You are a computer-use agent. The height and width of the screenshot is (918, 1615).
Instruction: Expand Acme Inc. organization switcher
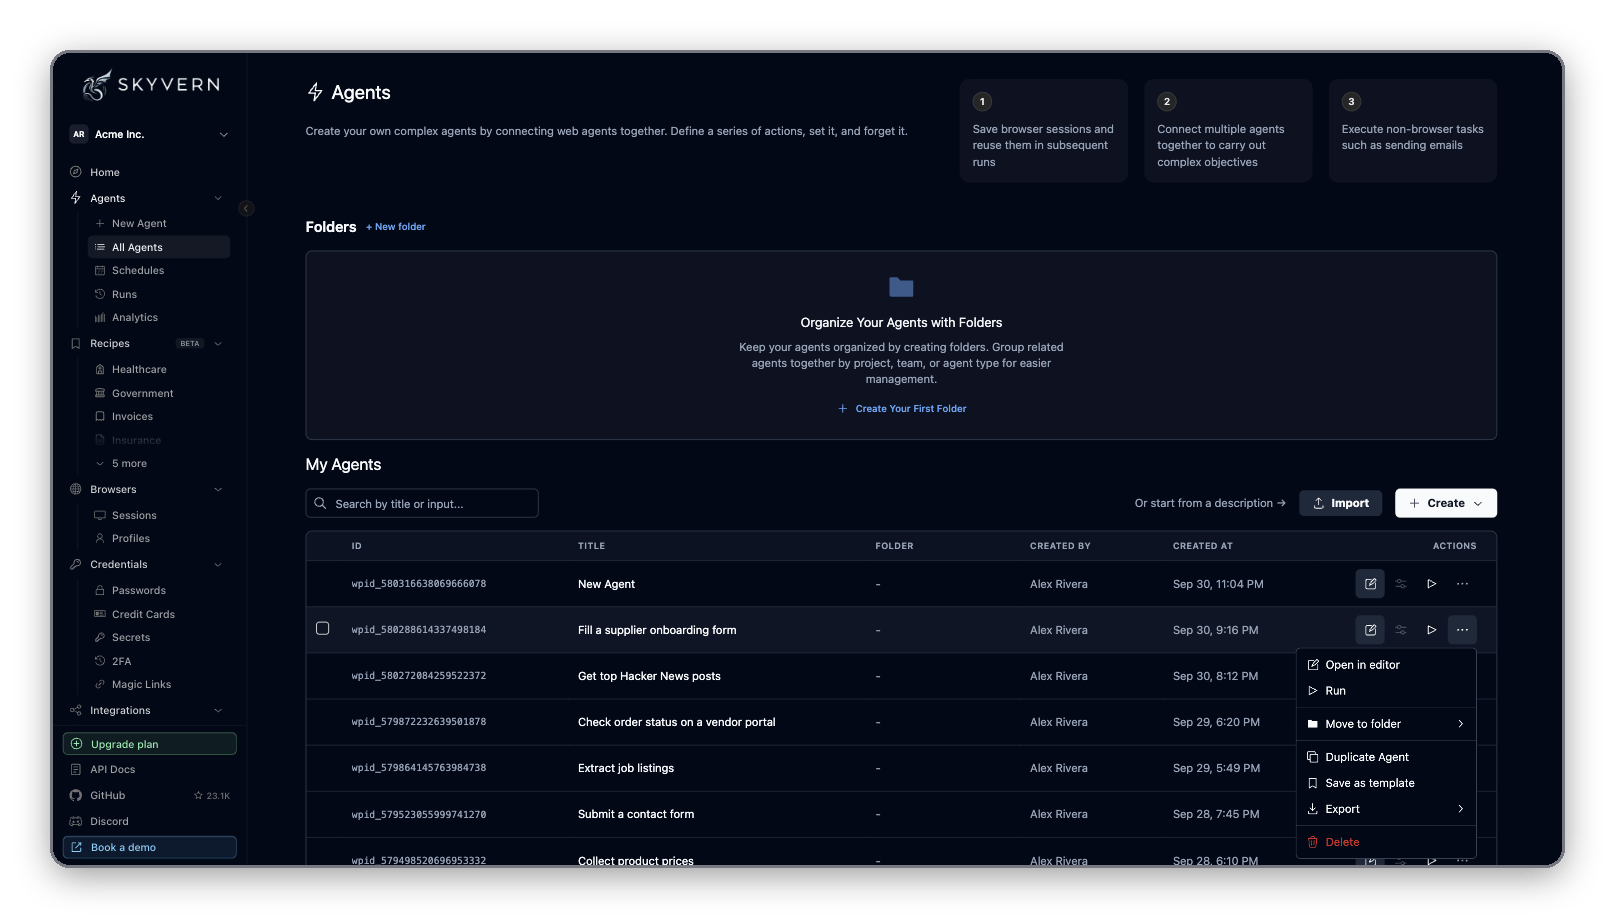click(150, 134)
